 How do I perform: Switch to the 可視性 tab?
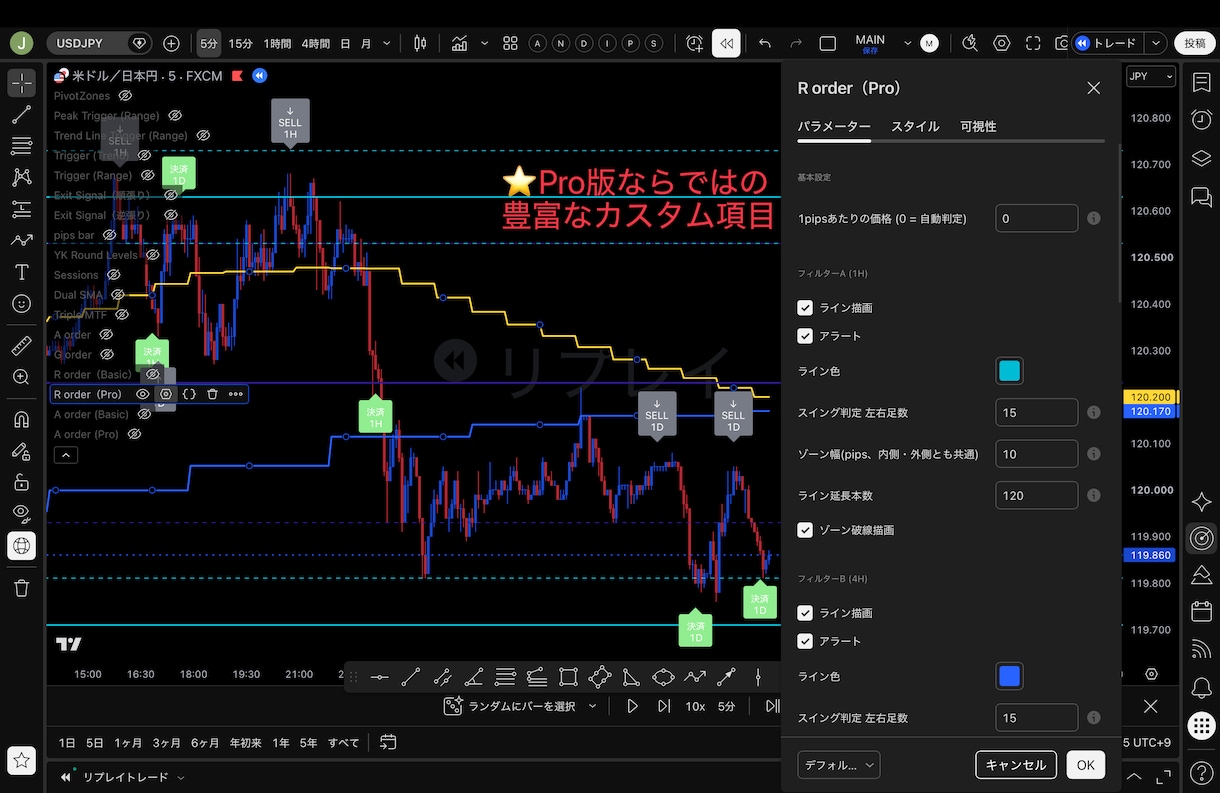[978, 126]
